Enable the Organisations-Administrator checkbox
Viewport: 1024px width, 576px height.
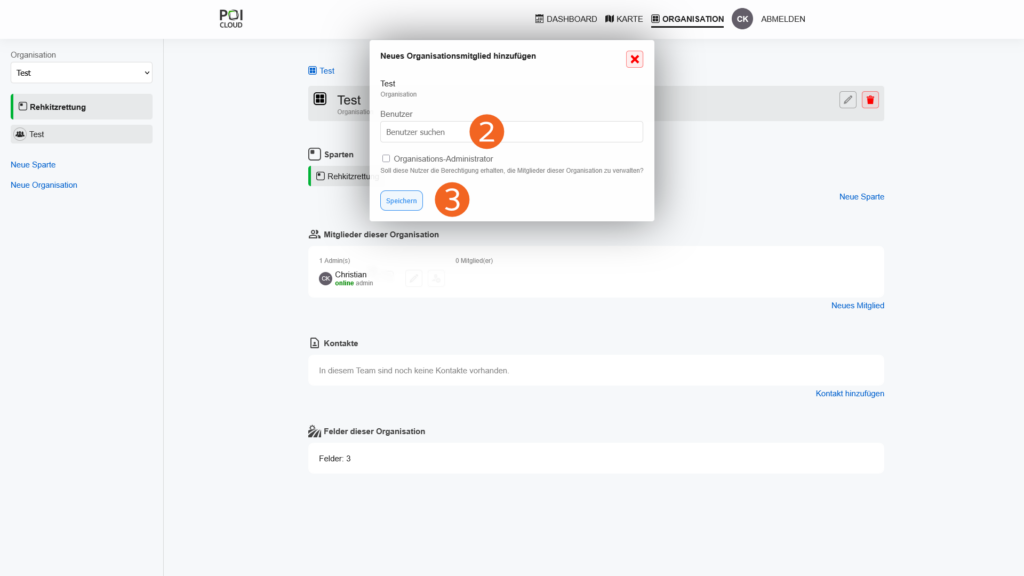click(x=386, y=158)
